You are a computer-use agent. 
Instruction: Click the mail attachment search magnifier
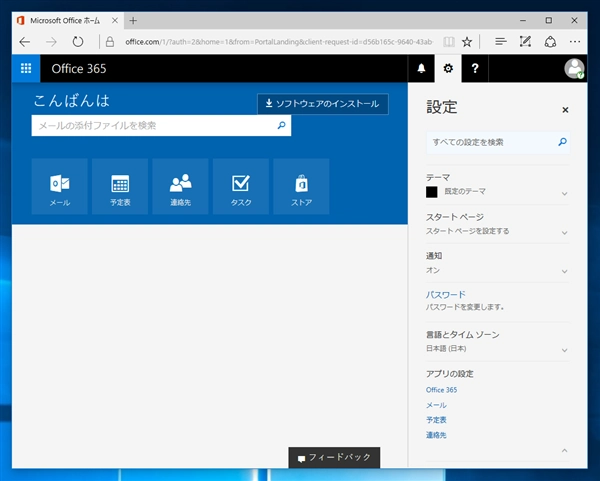point(281,125)
